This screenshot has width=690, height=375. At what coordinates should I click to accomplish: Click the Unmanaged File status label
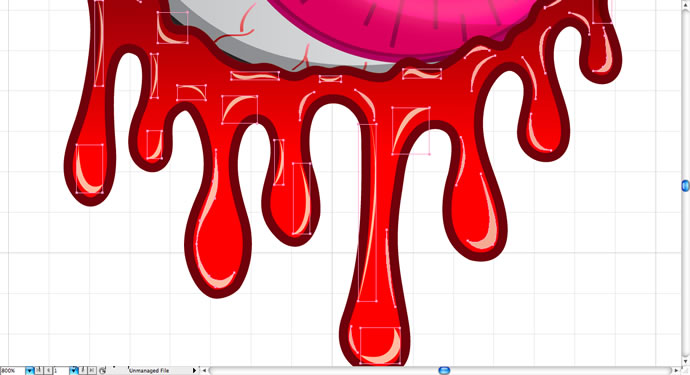pos(149,371)
